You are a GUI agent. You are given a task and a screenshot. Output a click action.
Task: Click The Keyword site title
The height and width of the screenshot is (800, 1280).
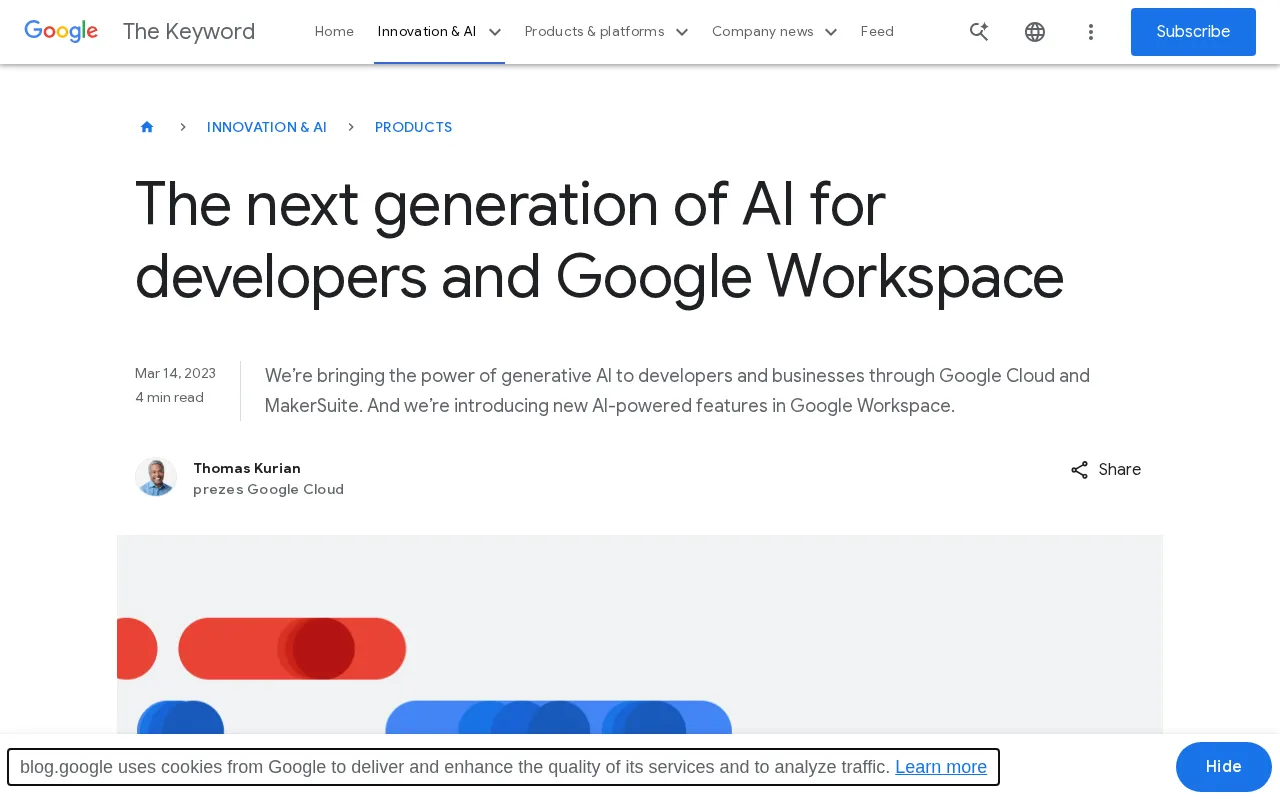click(x=189, y=31)
